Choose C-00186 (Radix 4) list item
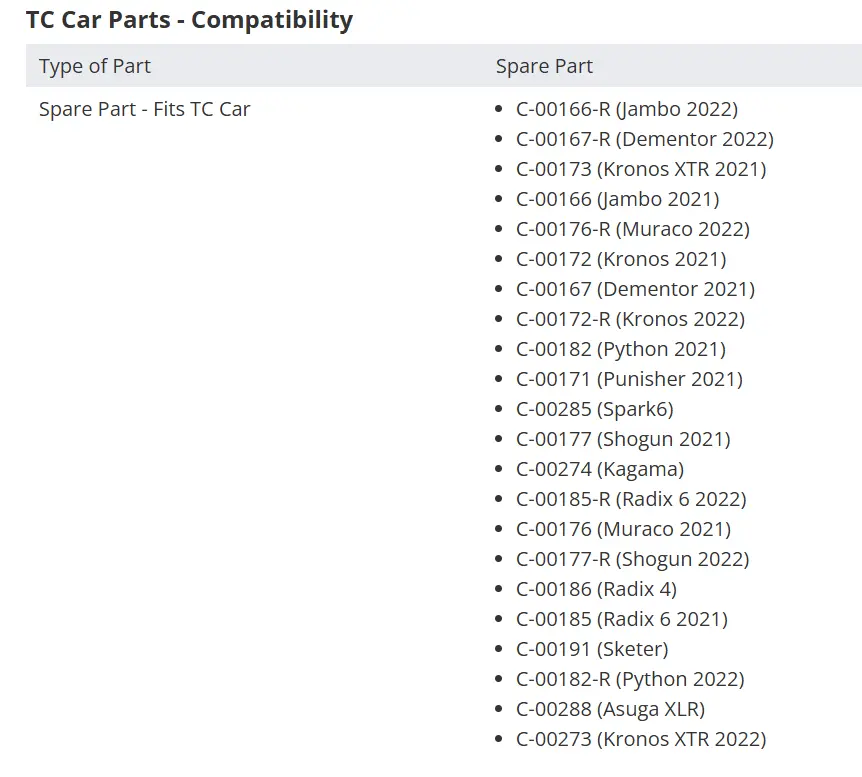The image size is (862, 777). click(x=596, y=589)
